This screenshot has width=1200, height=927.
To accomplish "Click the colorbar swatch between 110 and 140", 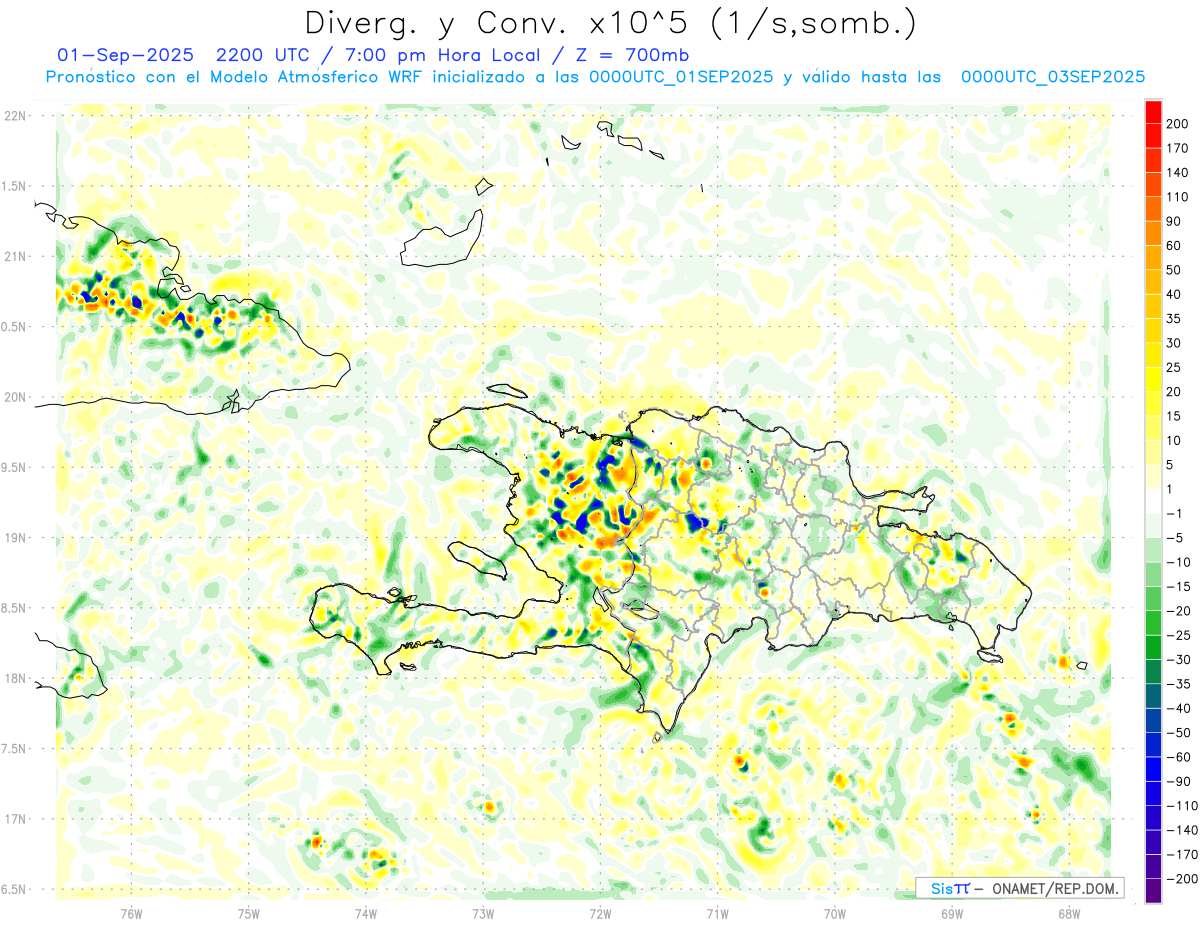I will pos(1153,185).
